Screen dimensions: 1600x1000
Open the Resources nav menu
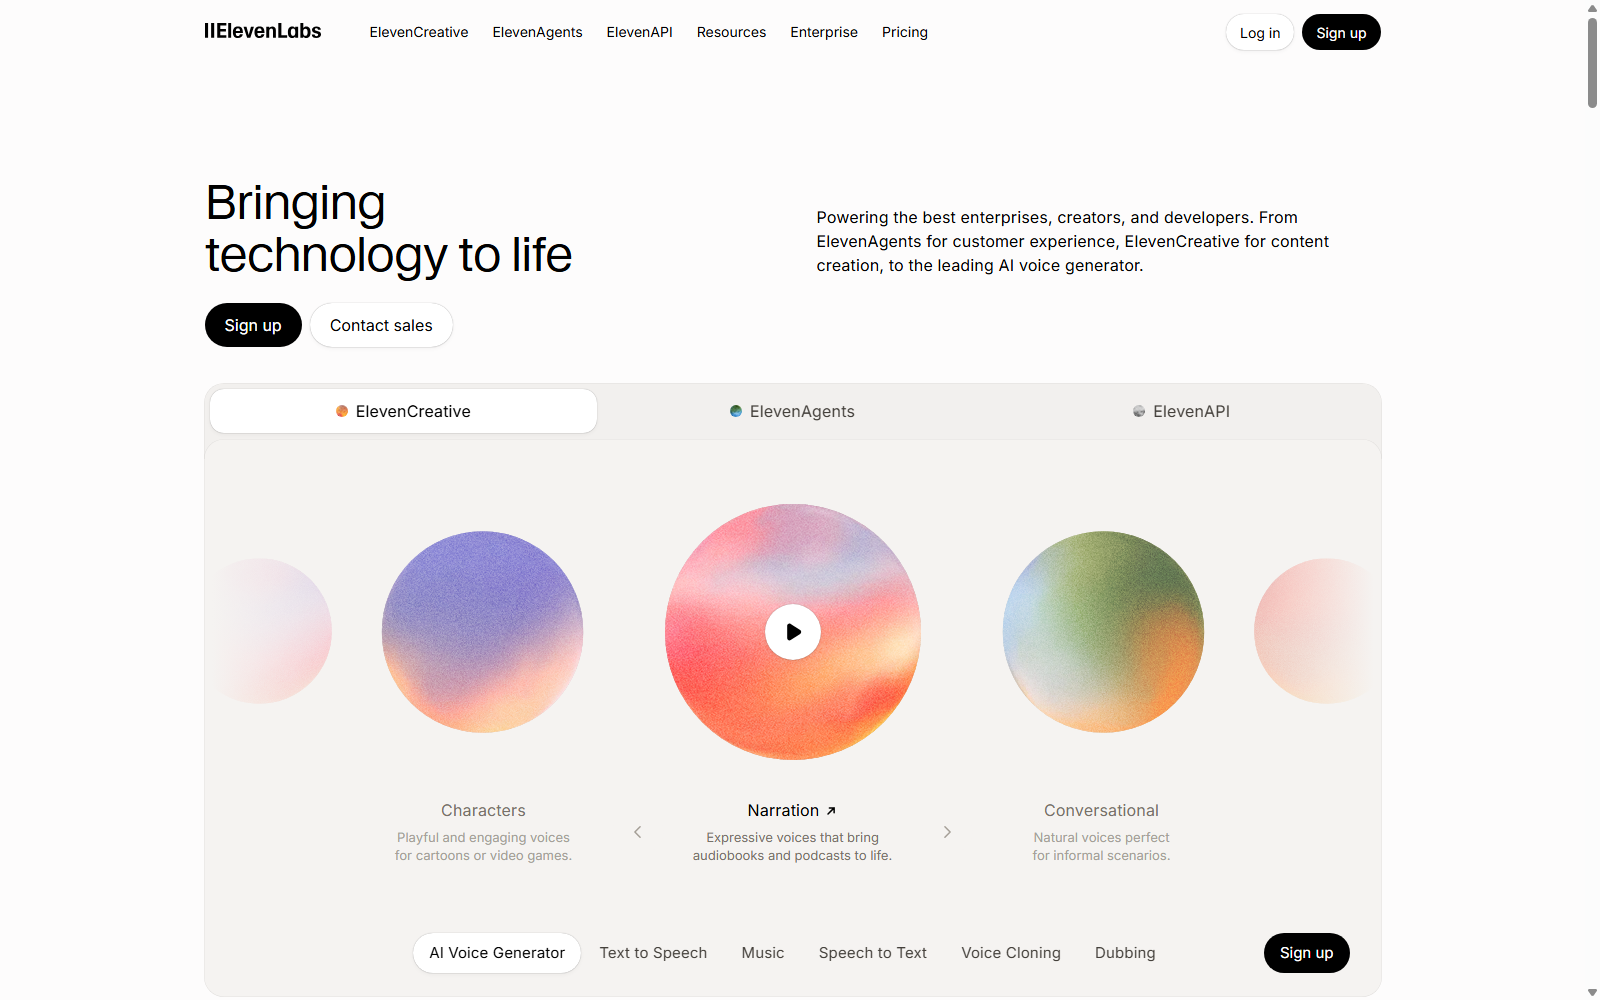731,32
